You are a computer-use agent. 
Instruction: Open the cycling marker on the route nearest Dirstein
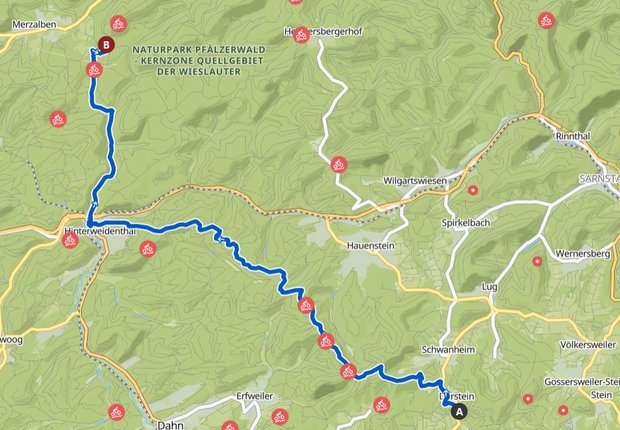tap(348, 371)
